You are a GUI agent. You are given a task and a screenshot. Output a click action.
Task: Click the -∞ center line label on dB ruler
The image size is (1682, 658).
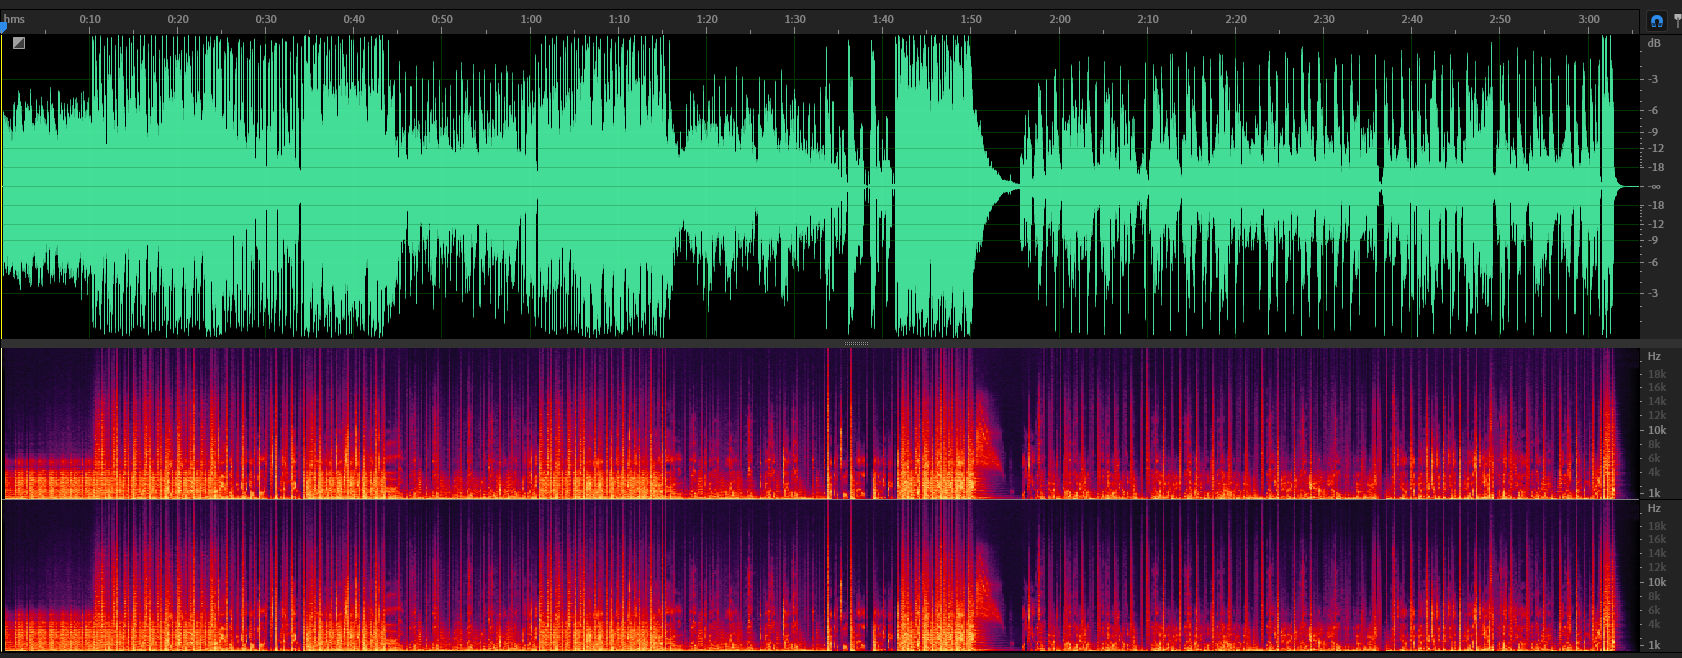[x=1655, y=187]
